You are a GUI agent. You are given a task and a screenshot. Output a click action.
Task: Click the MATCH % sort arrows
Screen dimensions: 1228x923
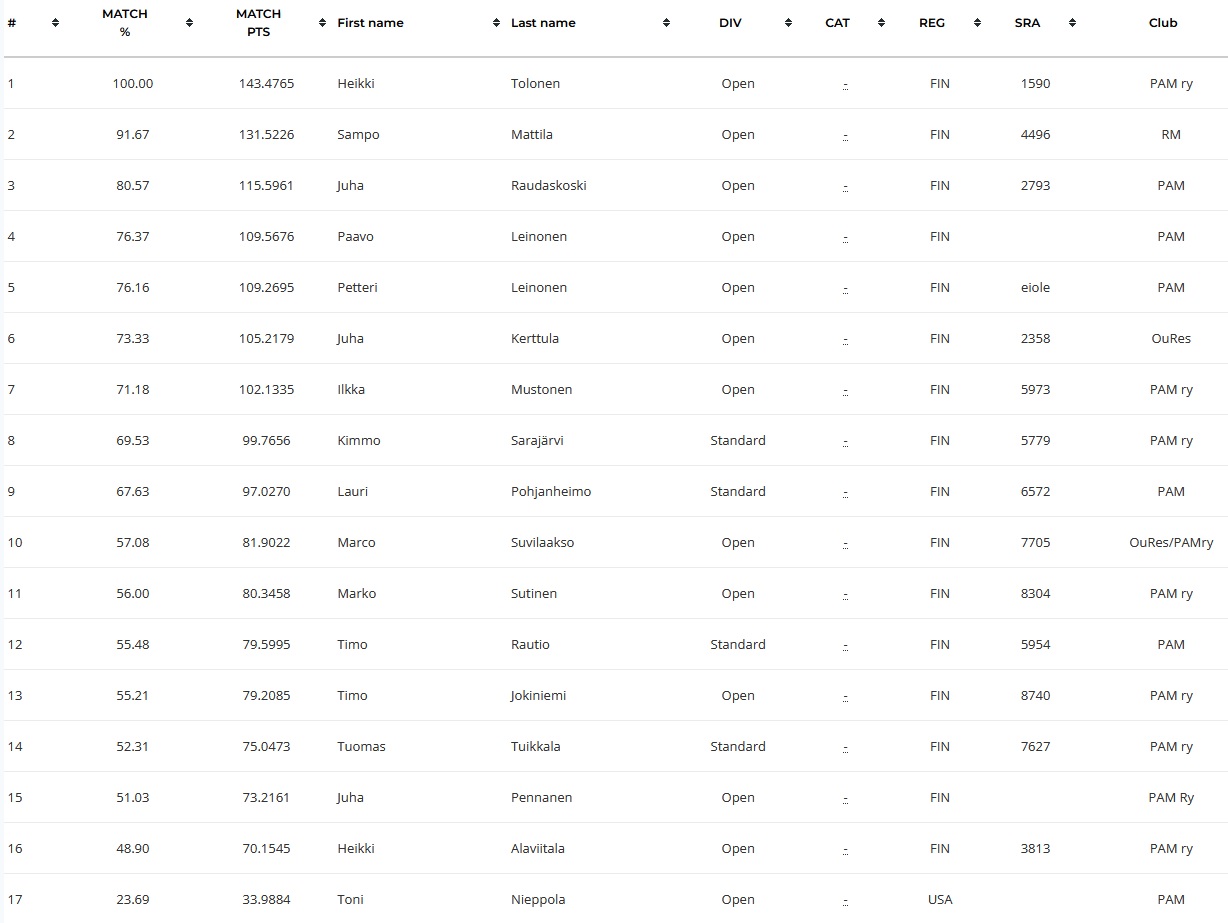coord(189,23)
